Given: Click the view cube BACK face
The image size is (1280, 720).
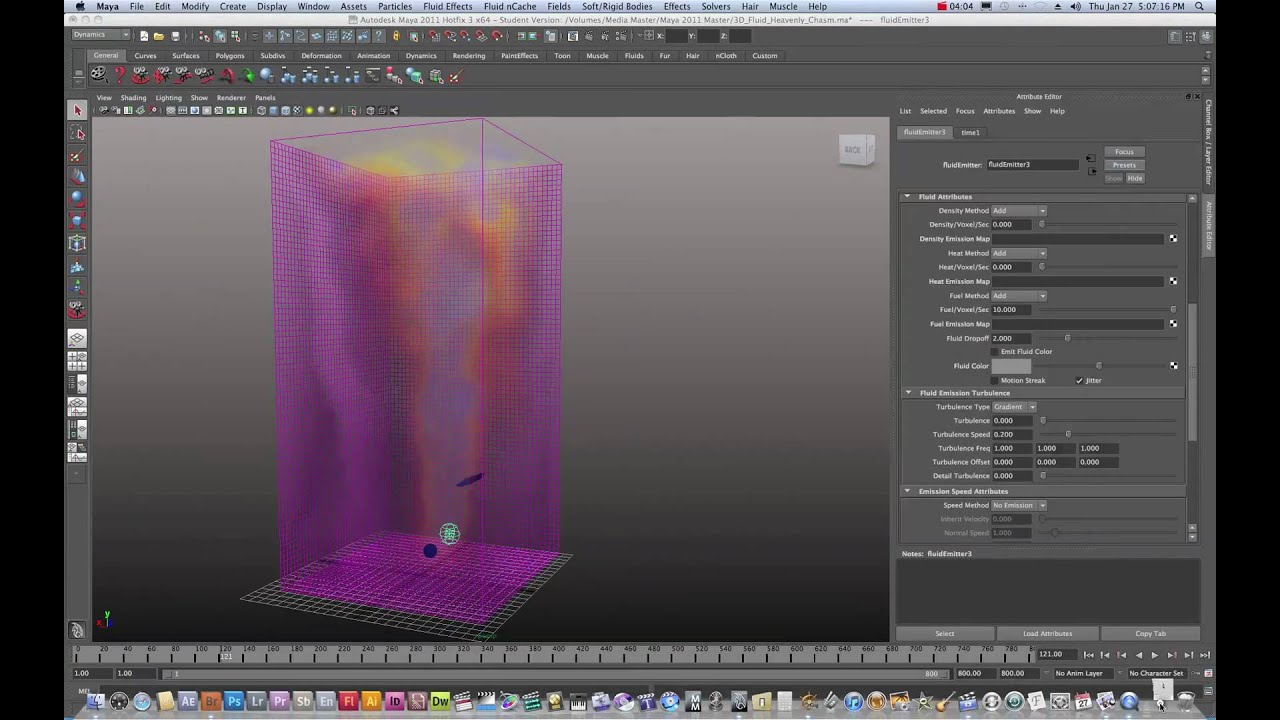Looking at the screenshot, I should (x=853, y=150).
